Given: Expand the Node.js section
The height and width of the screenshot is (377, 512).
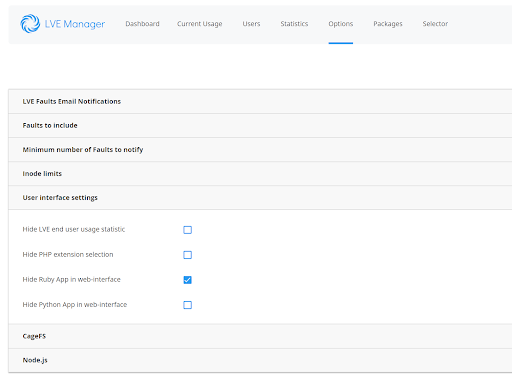Looking at the screenshot, I should tap(260, 360).
